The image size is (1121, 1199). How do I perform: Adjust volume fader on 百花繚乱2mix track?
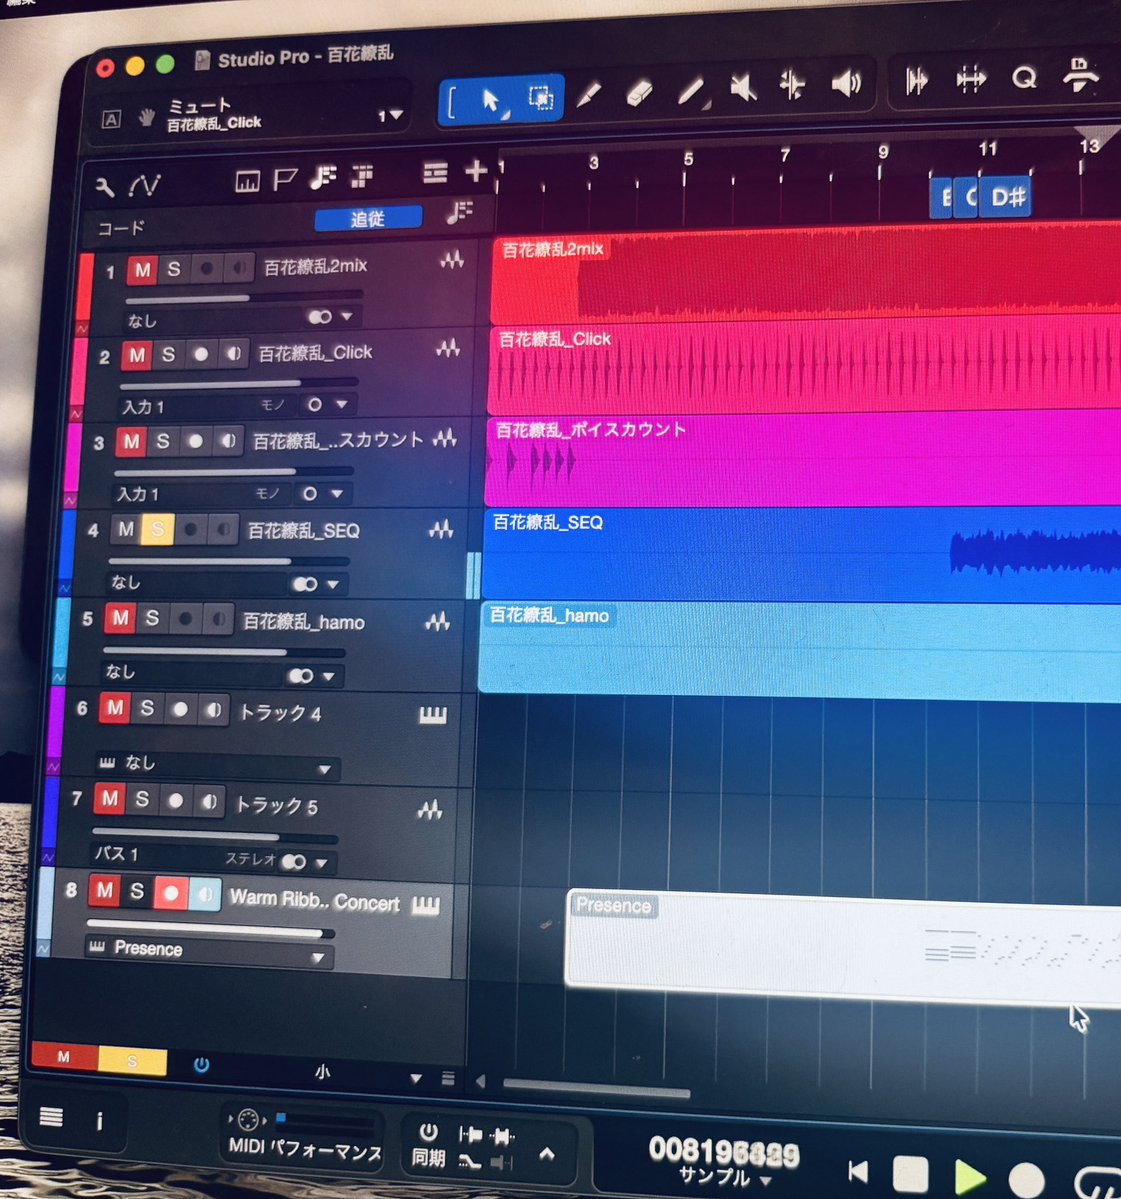coord(243,297)
